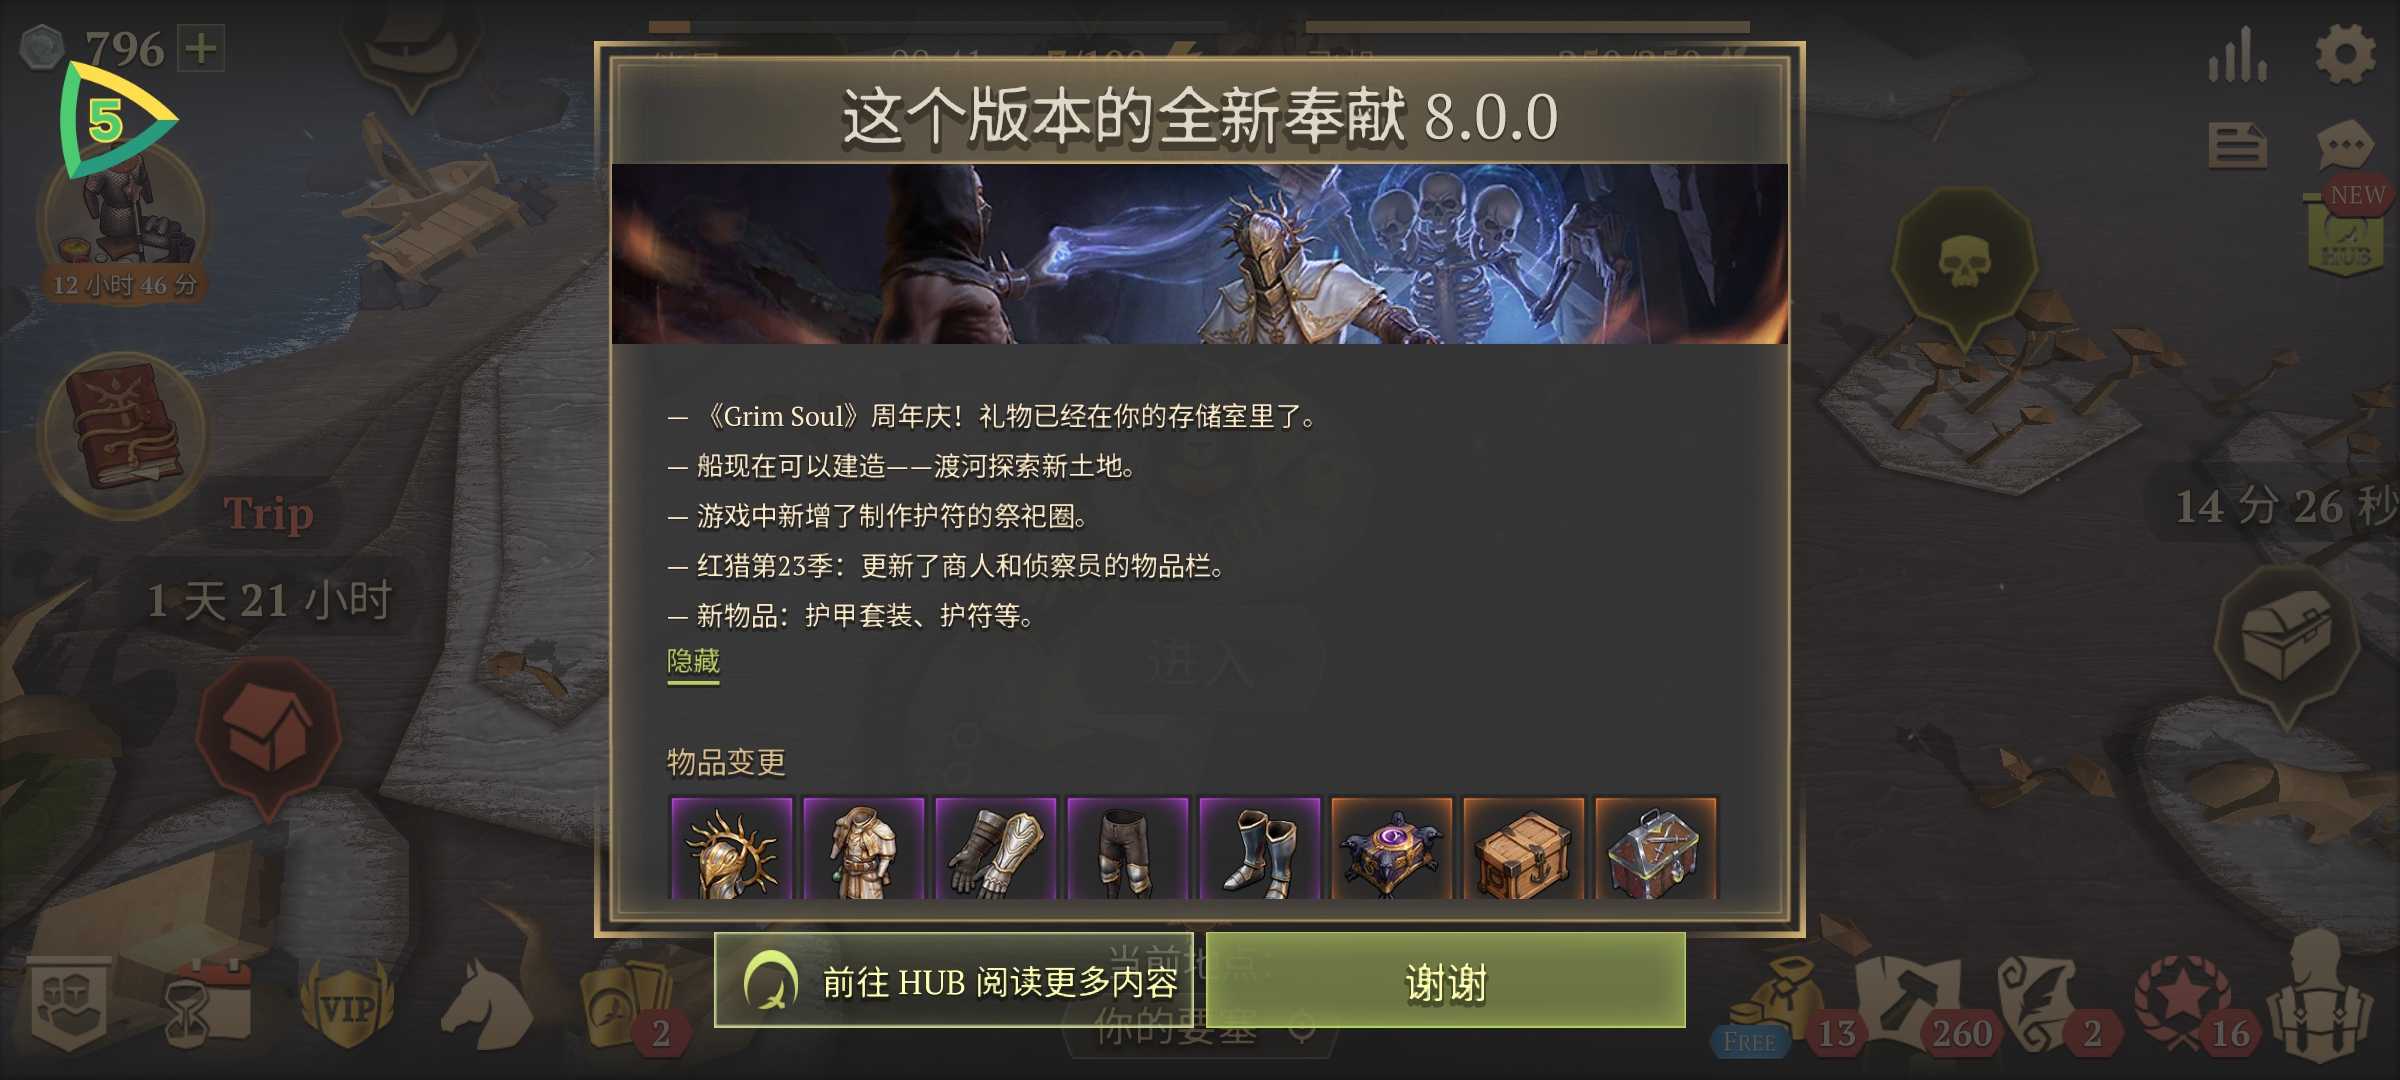
Task: Open the NEW HUB badge
Action: coord(2349,226)
